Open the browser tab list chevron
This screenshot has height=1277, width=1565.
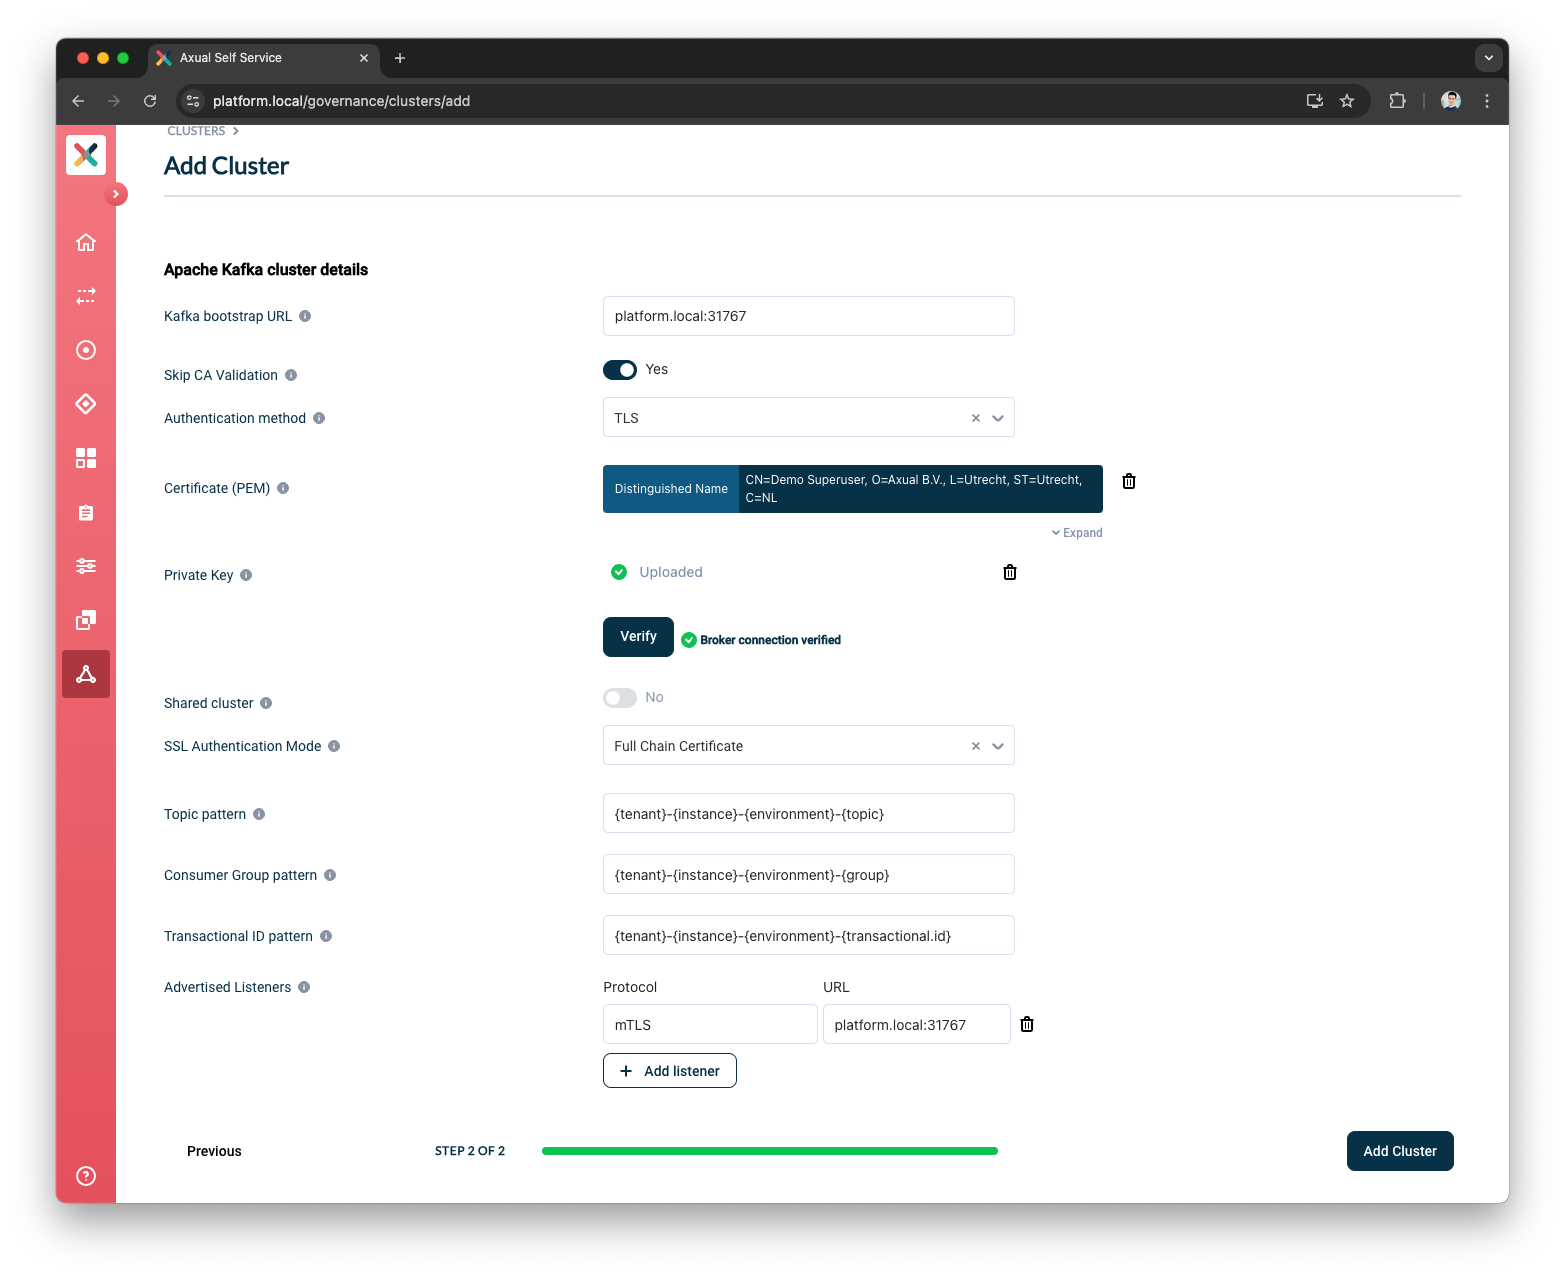[x=1489, y=58]
